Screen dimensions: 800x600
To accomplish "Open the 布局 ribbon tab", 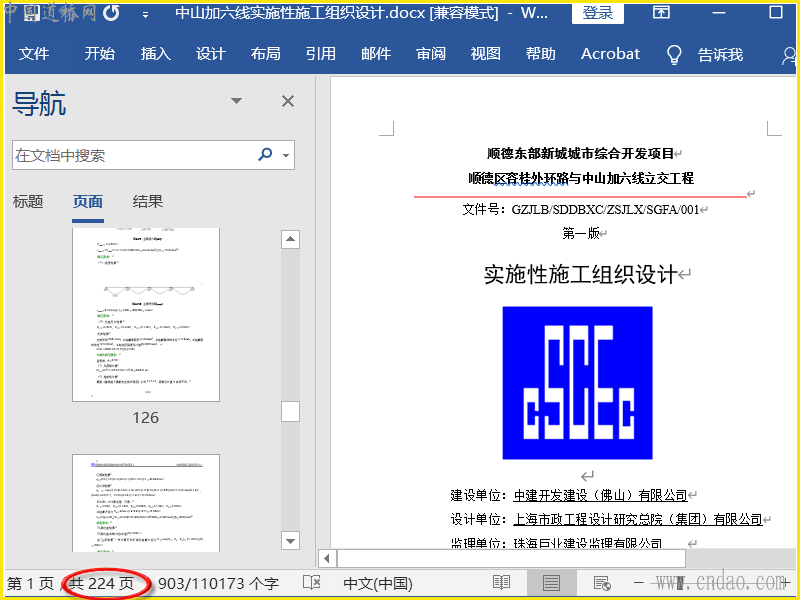I will [x=265, y=54].
